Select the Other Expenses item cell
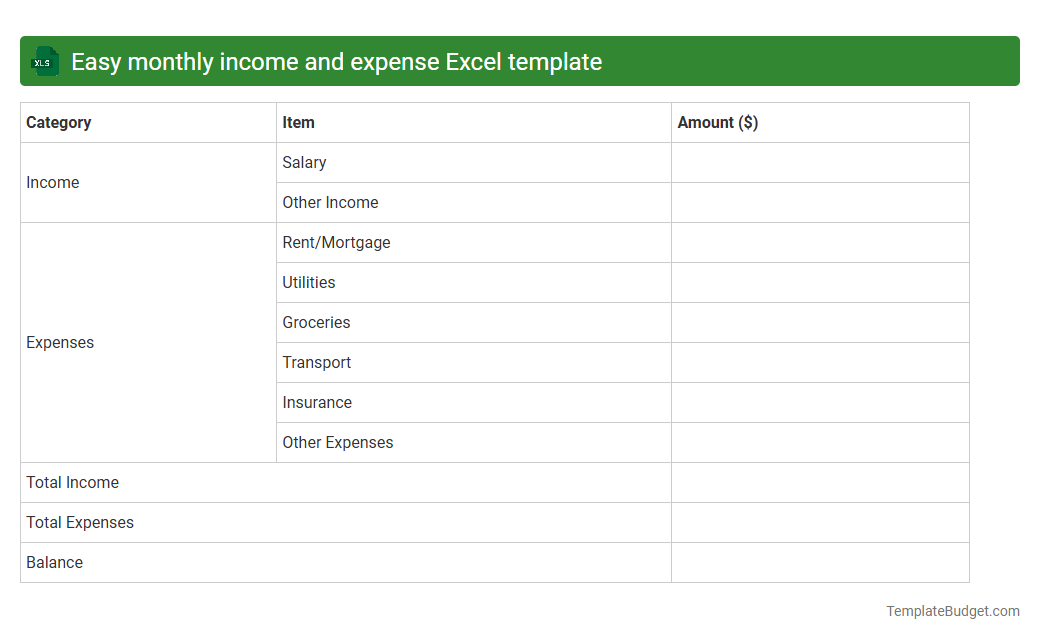Viewport: 1040px width, 640px height. tap(336, 442)
